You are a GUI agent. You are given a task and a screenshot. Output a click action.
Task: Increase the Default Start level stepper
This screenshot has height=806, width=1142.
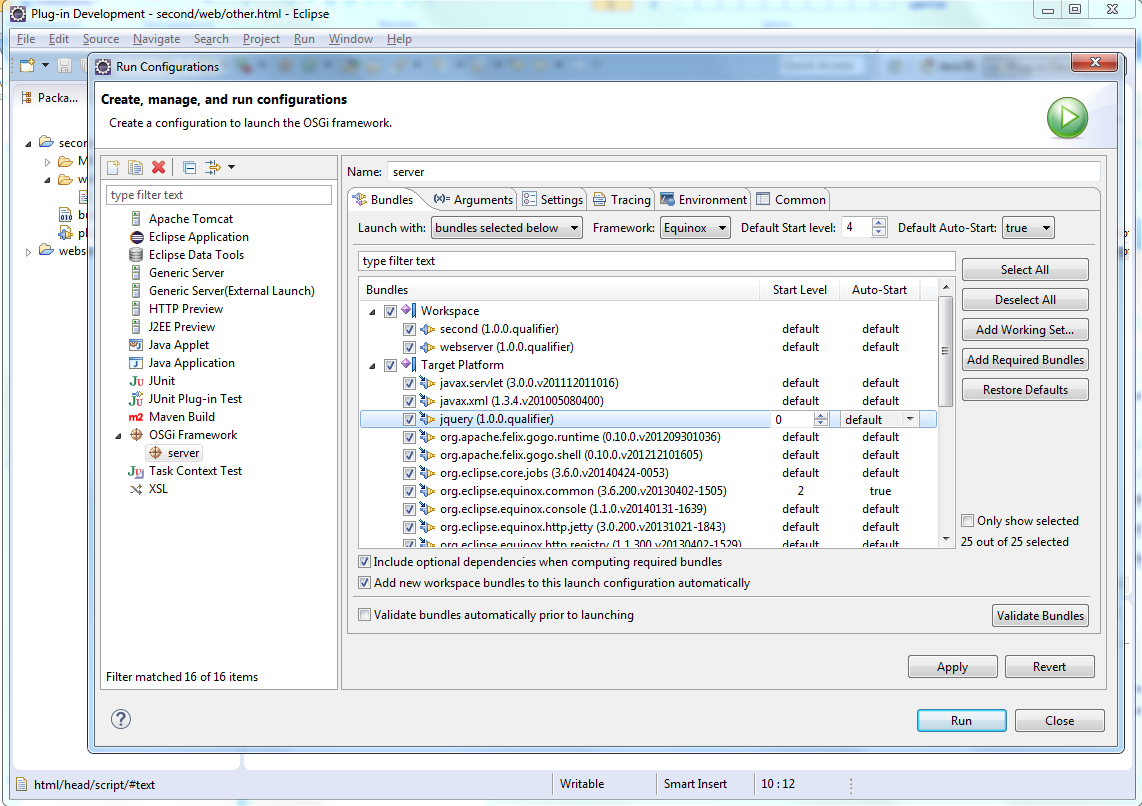[879, 223]
